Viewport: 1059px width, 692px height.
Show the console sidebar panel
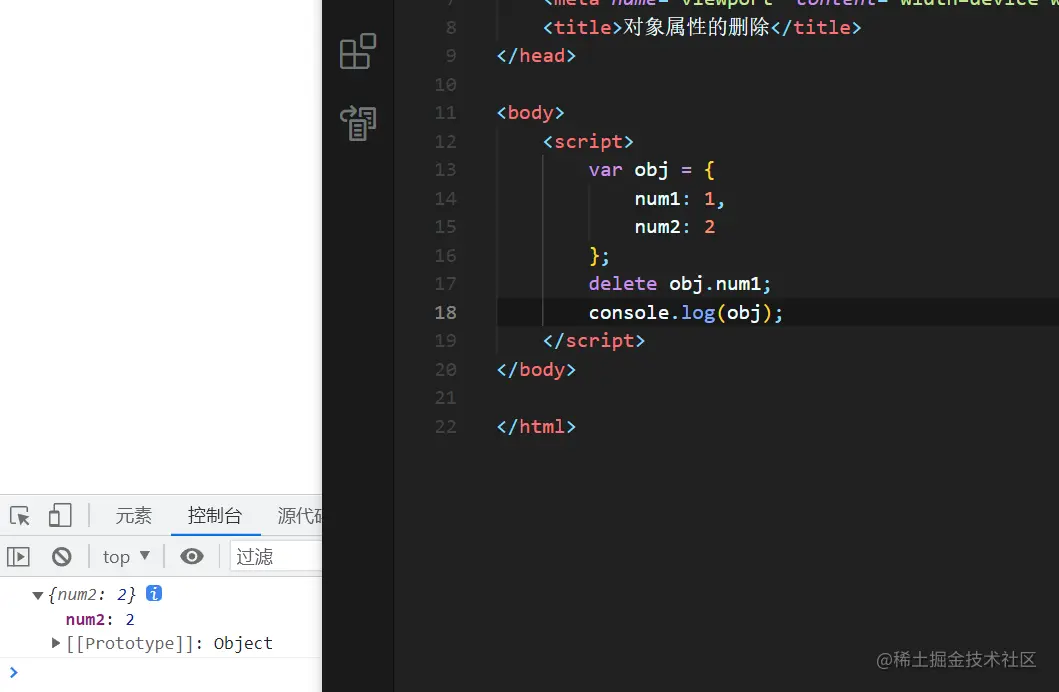pos(18,557)
